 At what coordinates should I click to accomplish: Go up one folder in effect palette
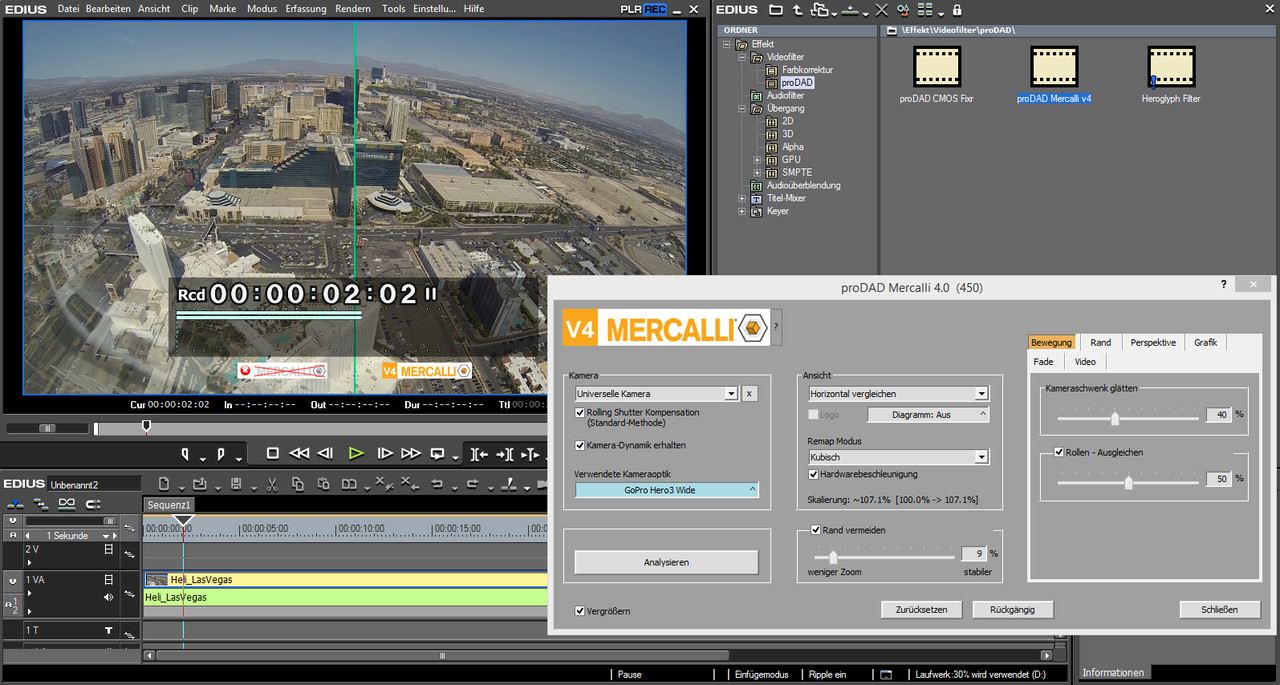coord(797,9)
